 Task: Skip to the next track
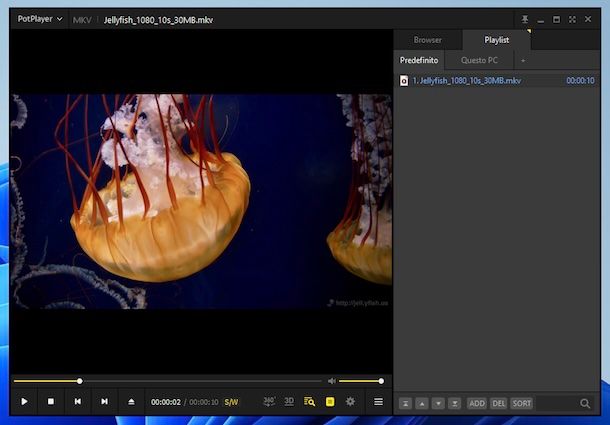(x=104, y=402)
